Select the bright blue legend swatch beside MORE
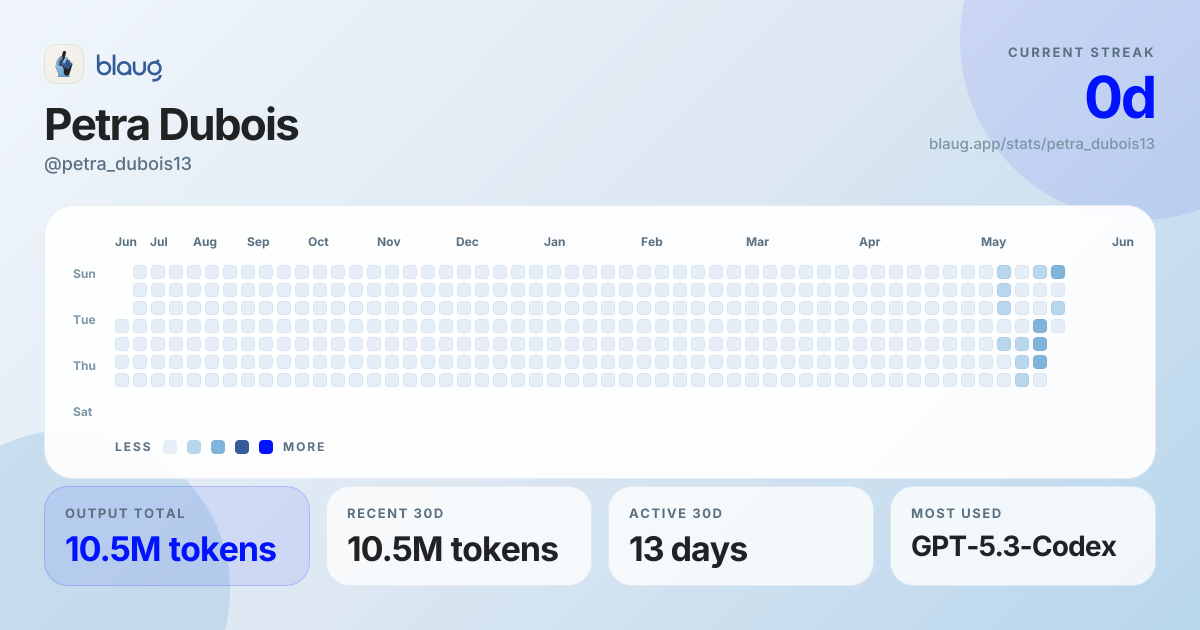 click(266, 447)
